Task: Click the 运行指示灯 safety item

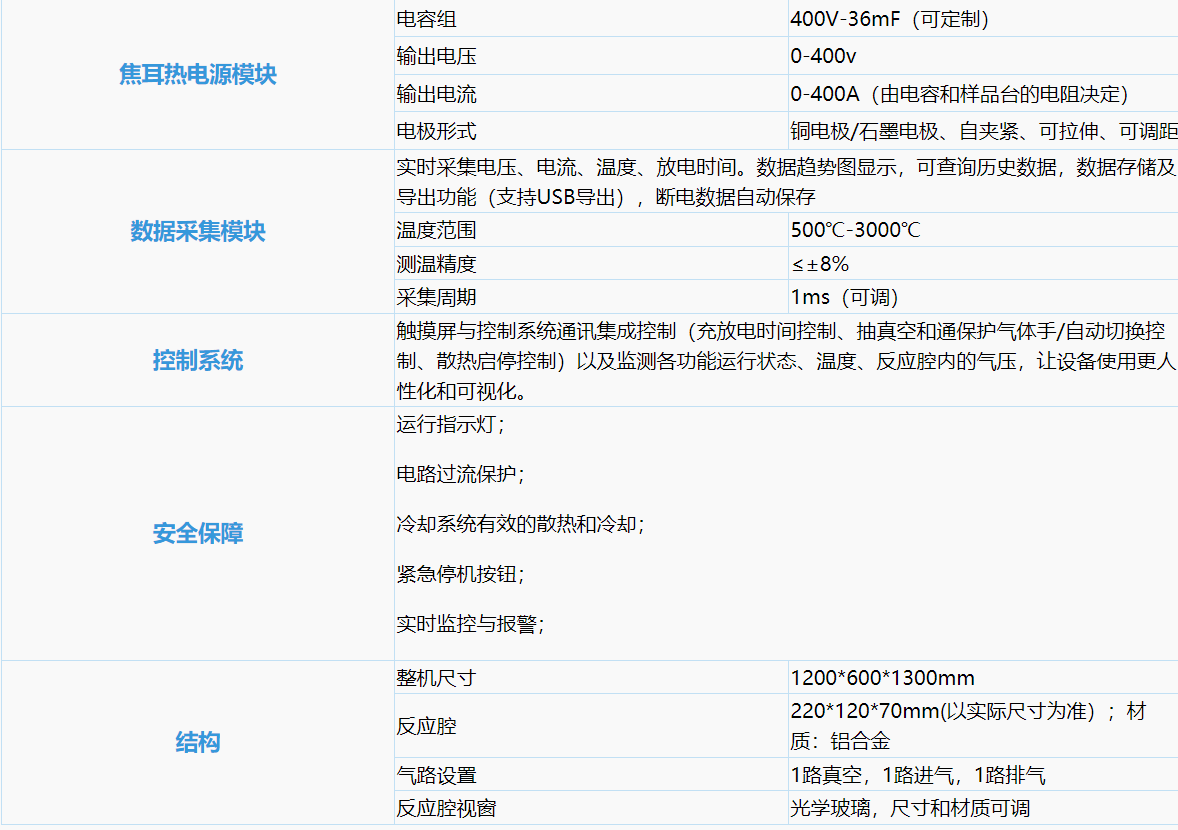Action: (x=451, y=425)
